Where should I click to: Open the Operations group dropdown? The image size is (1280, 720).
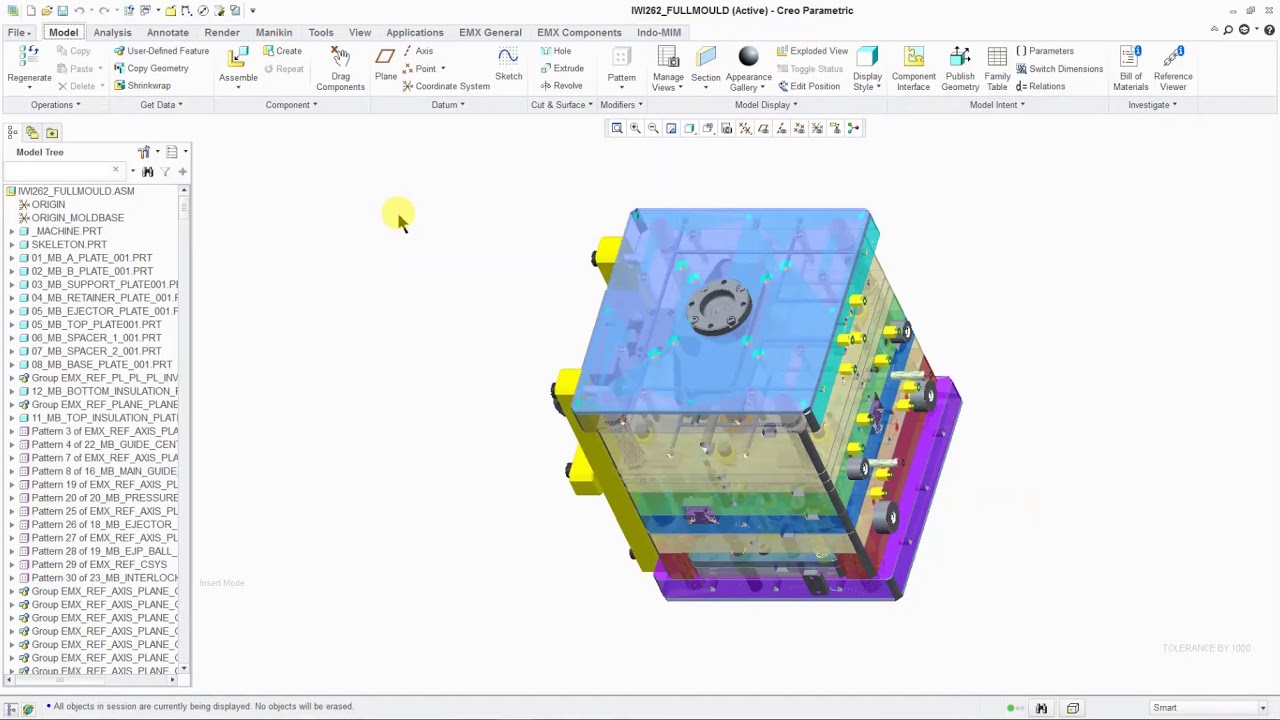55,105
